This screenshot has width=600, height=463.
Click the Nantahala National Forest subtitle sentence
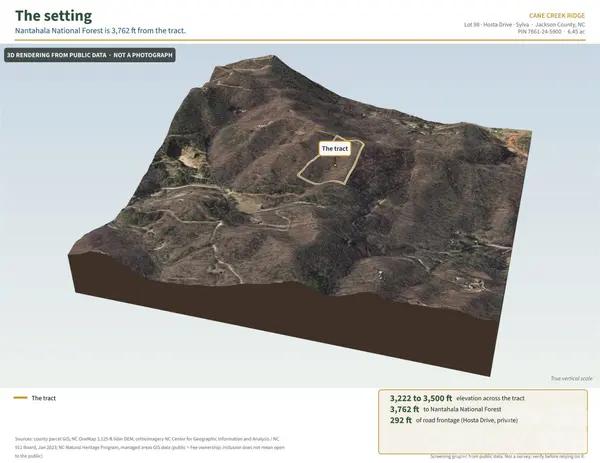tap(100, 31)
